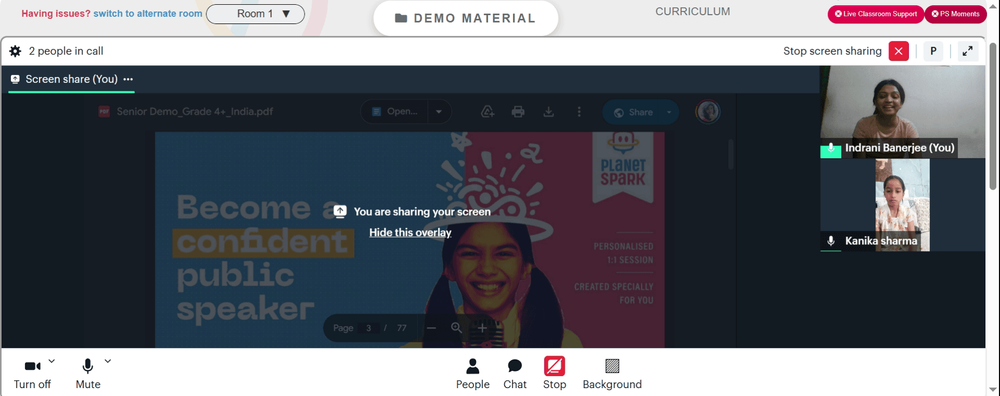
Task: Click Kanika sharma microphone indicator
Action: [830, 241]
